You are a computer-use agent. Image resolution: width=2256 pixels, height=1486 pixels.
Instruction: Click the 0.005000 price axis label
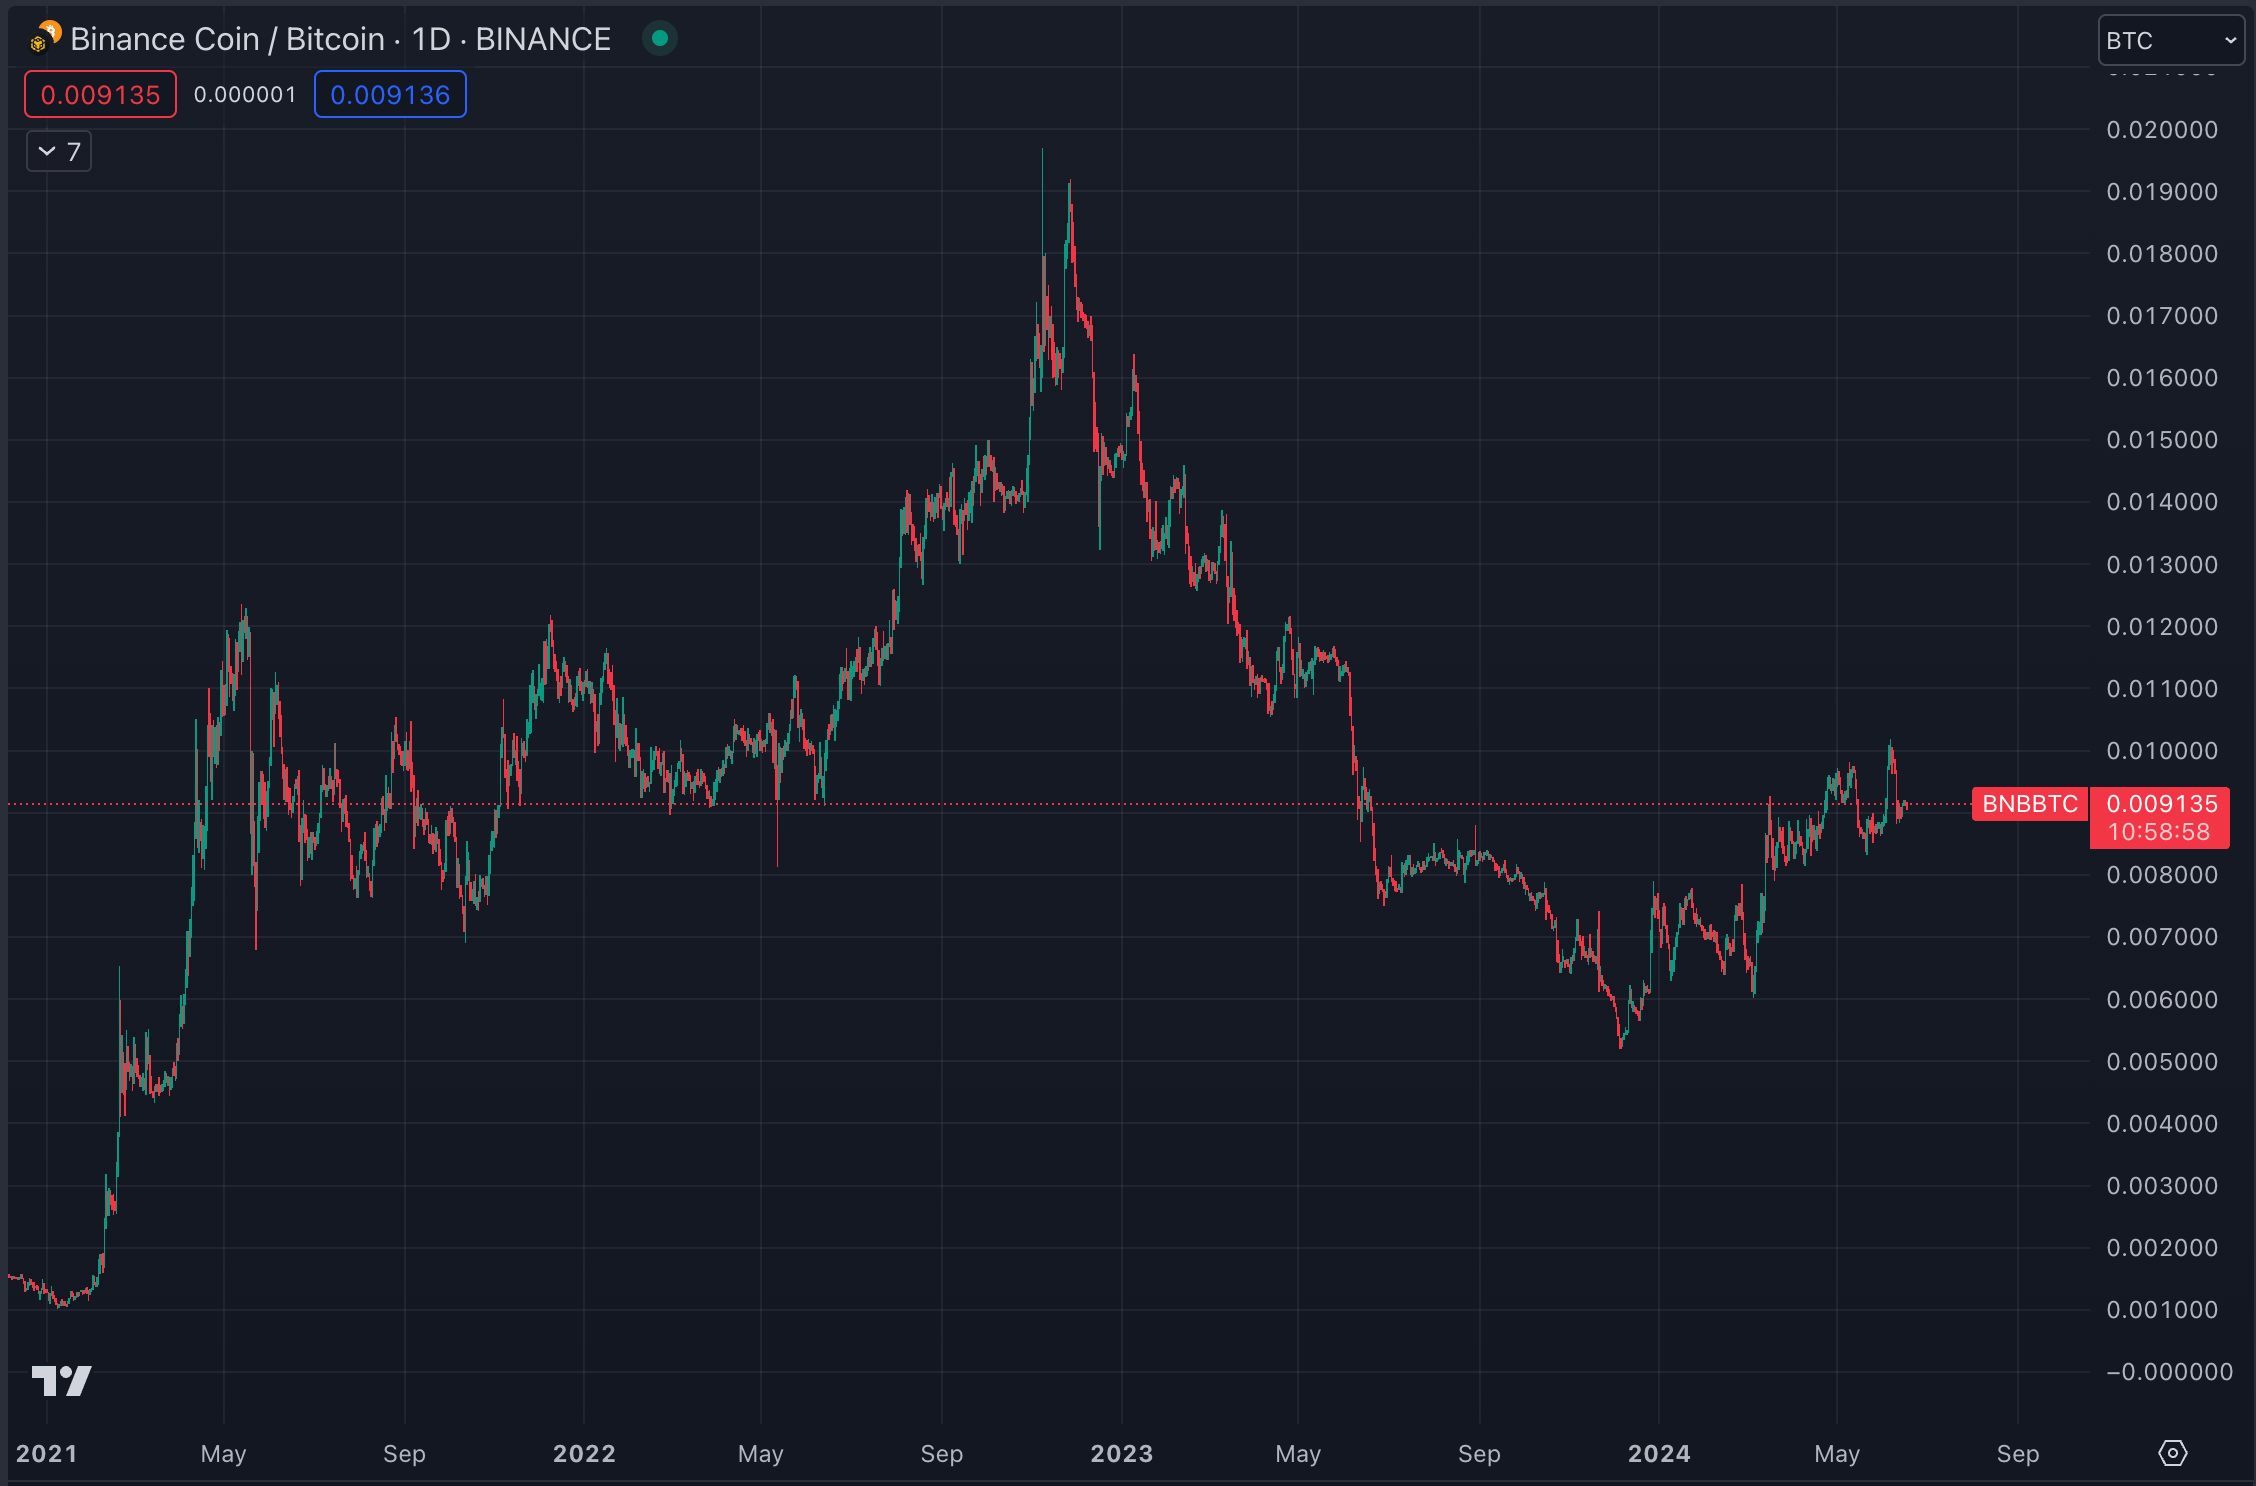pyautogui.click(x=2162, y=1062)
